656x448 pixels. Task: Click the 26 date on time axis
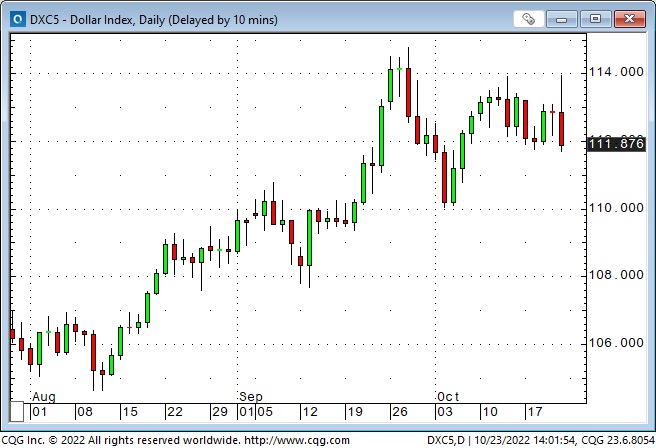coord(400,412)
